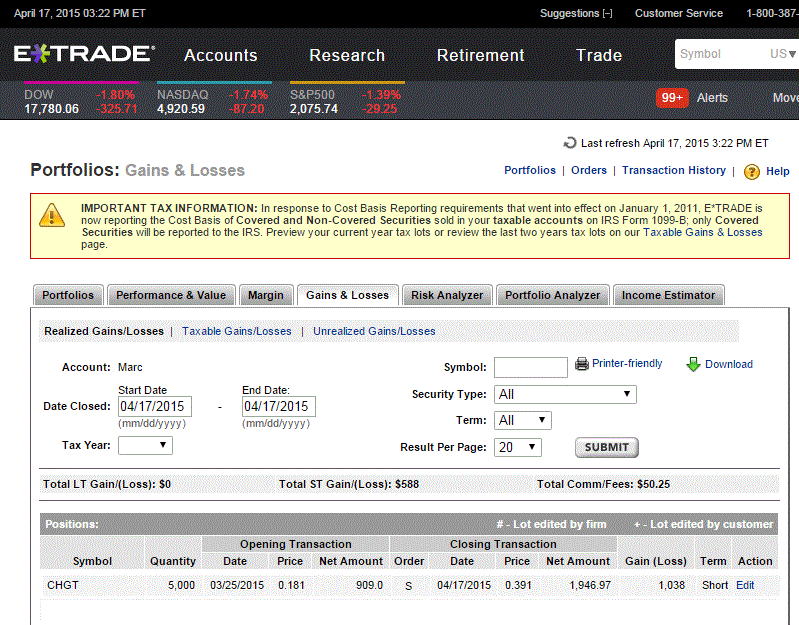Switch to the Portfolios tab
The width and height of the screenshot is (799, 625).
click(x=68, y=295)
